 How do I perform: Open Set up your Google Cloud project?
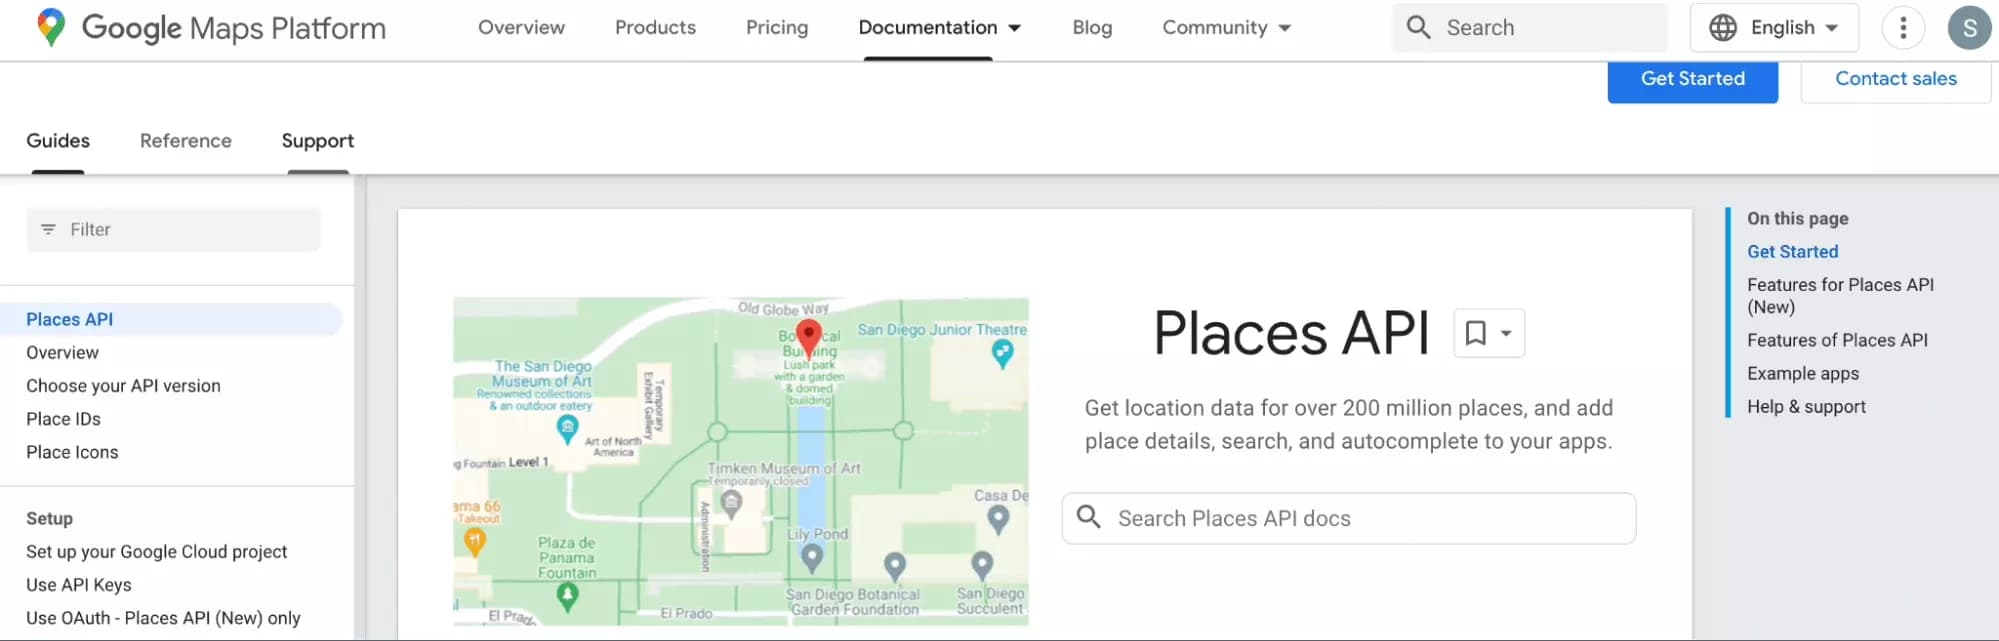[x=156, y=551]
